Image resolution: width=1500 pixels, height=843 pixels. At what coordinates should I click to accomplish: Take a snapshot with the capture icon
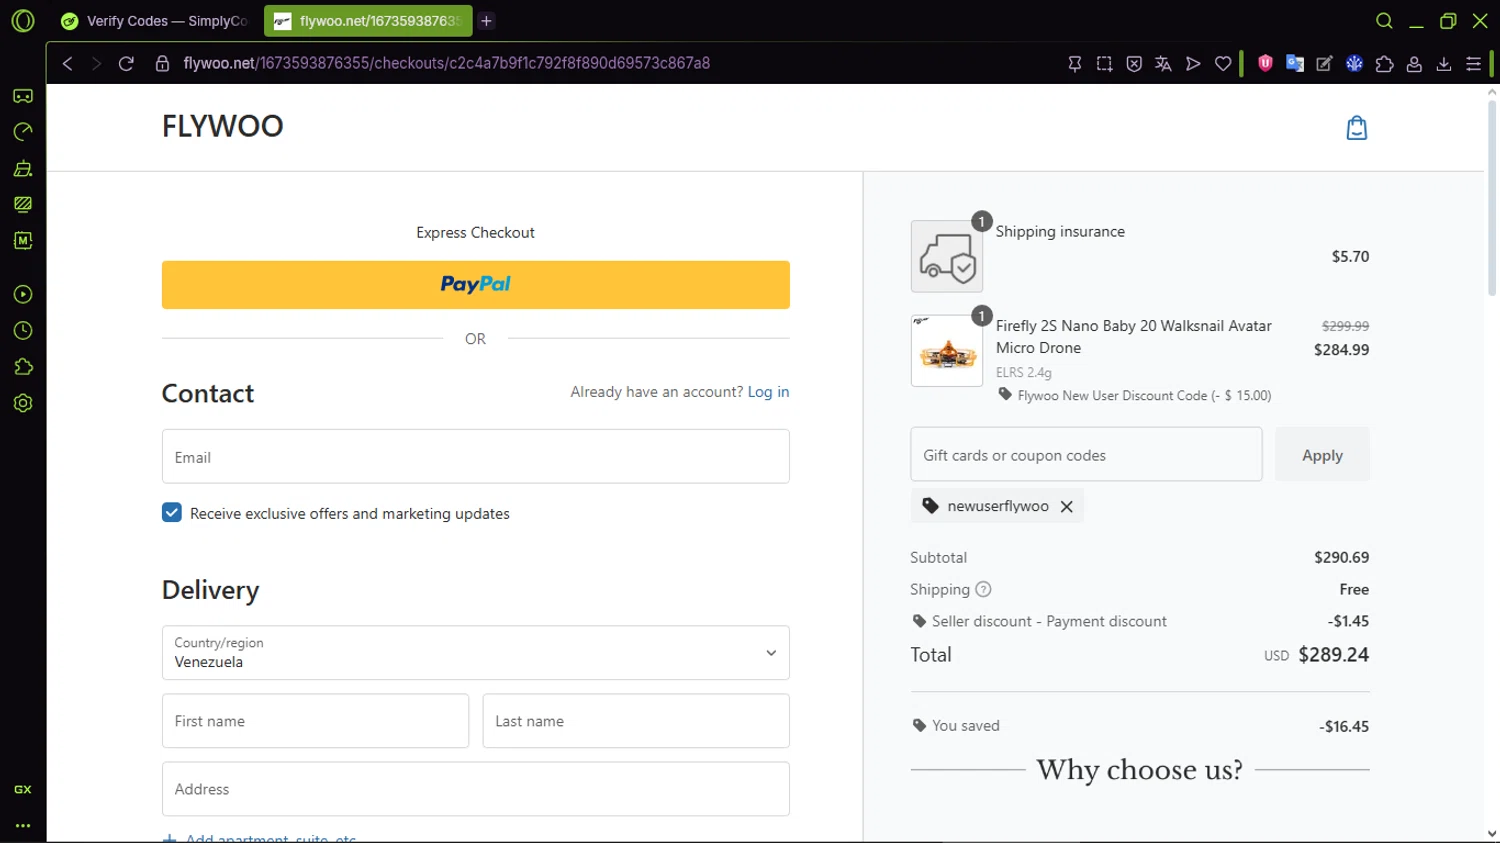pos(1104,63)
